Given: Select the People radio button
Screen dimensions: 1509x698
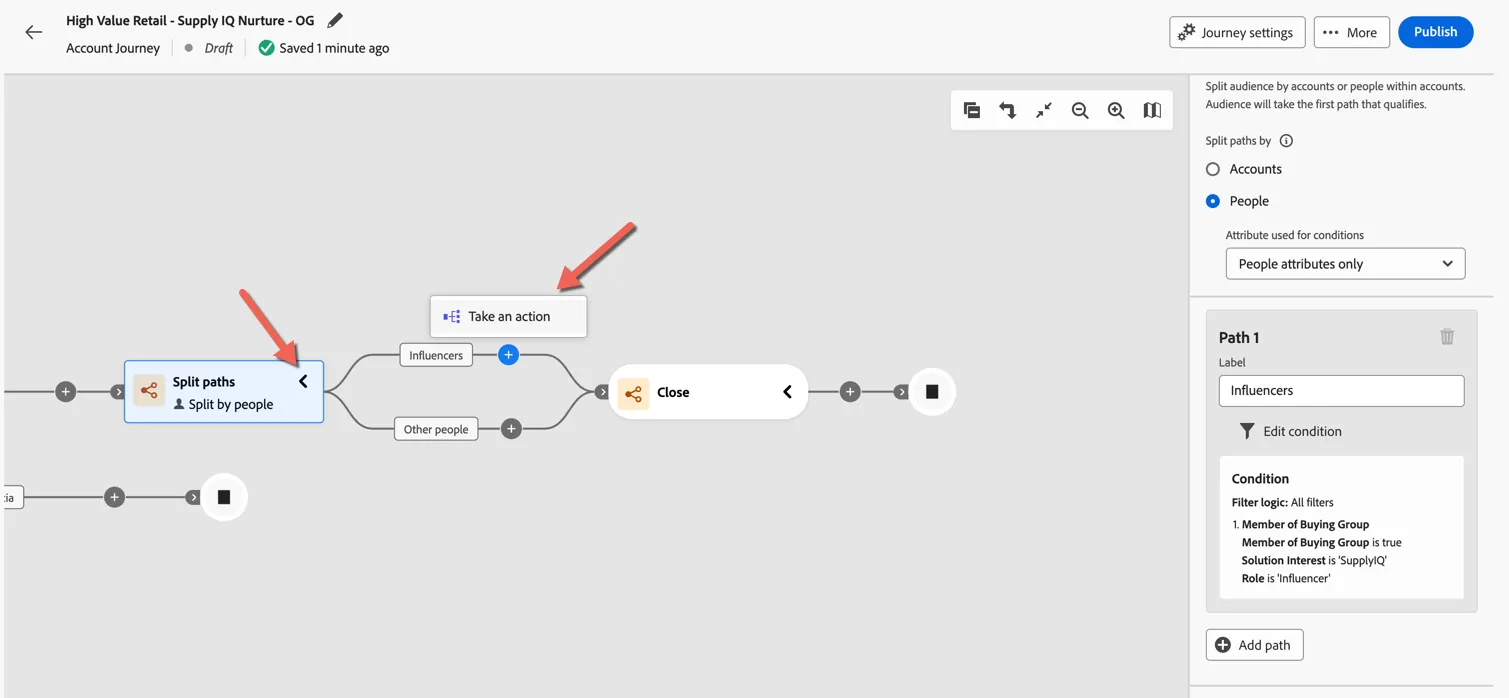Looking at the screenshot, I should [x=1213, y=201].
